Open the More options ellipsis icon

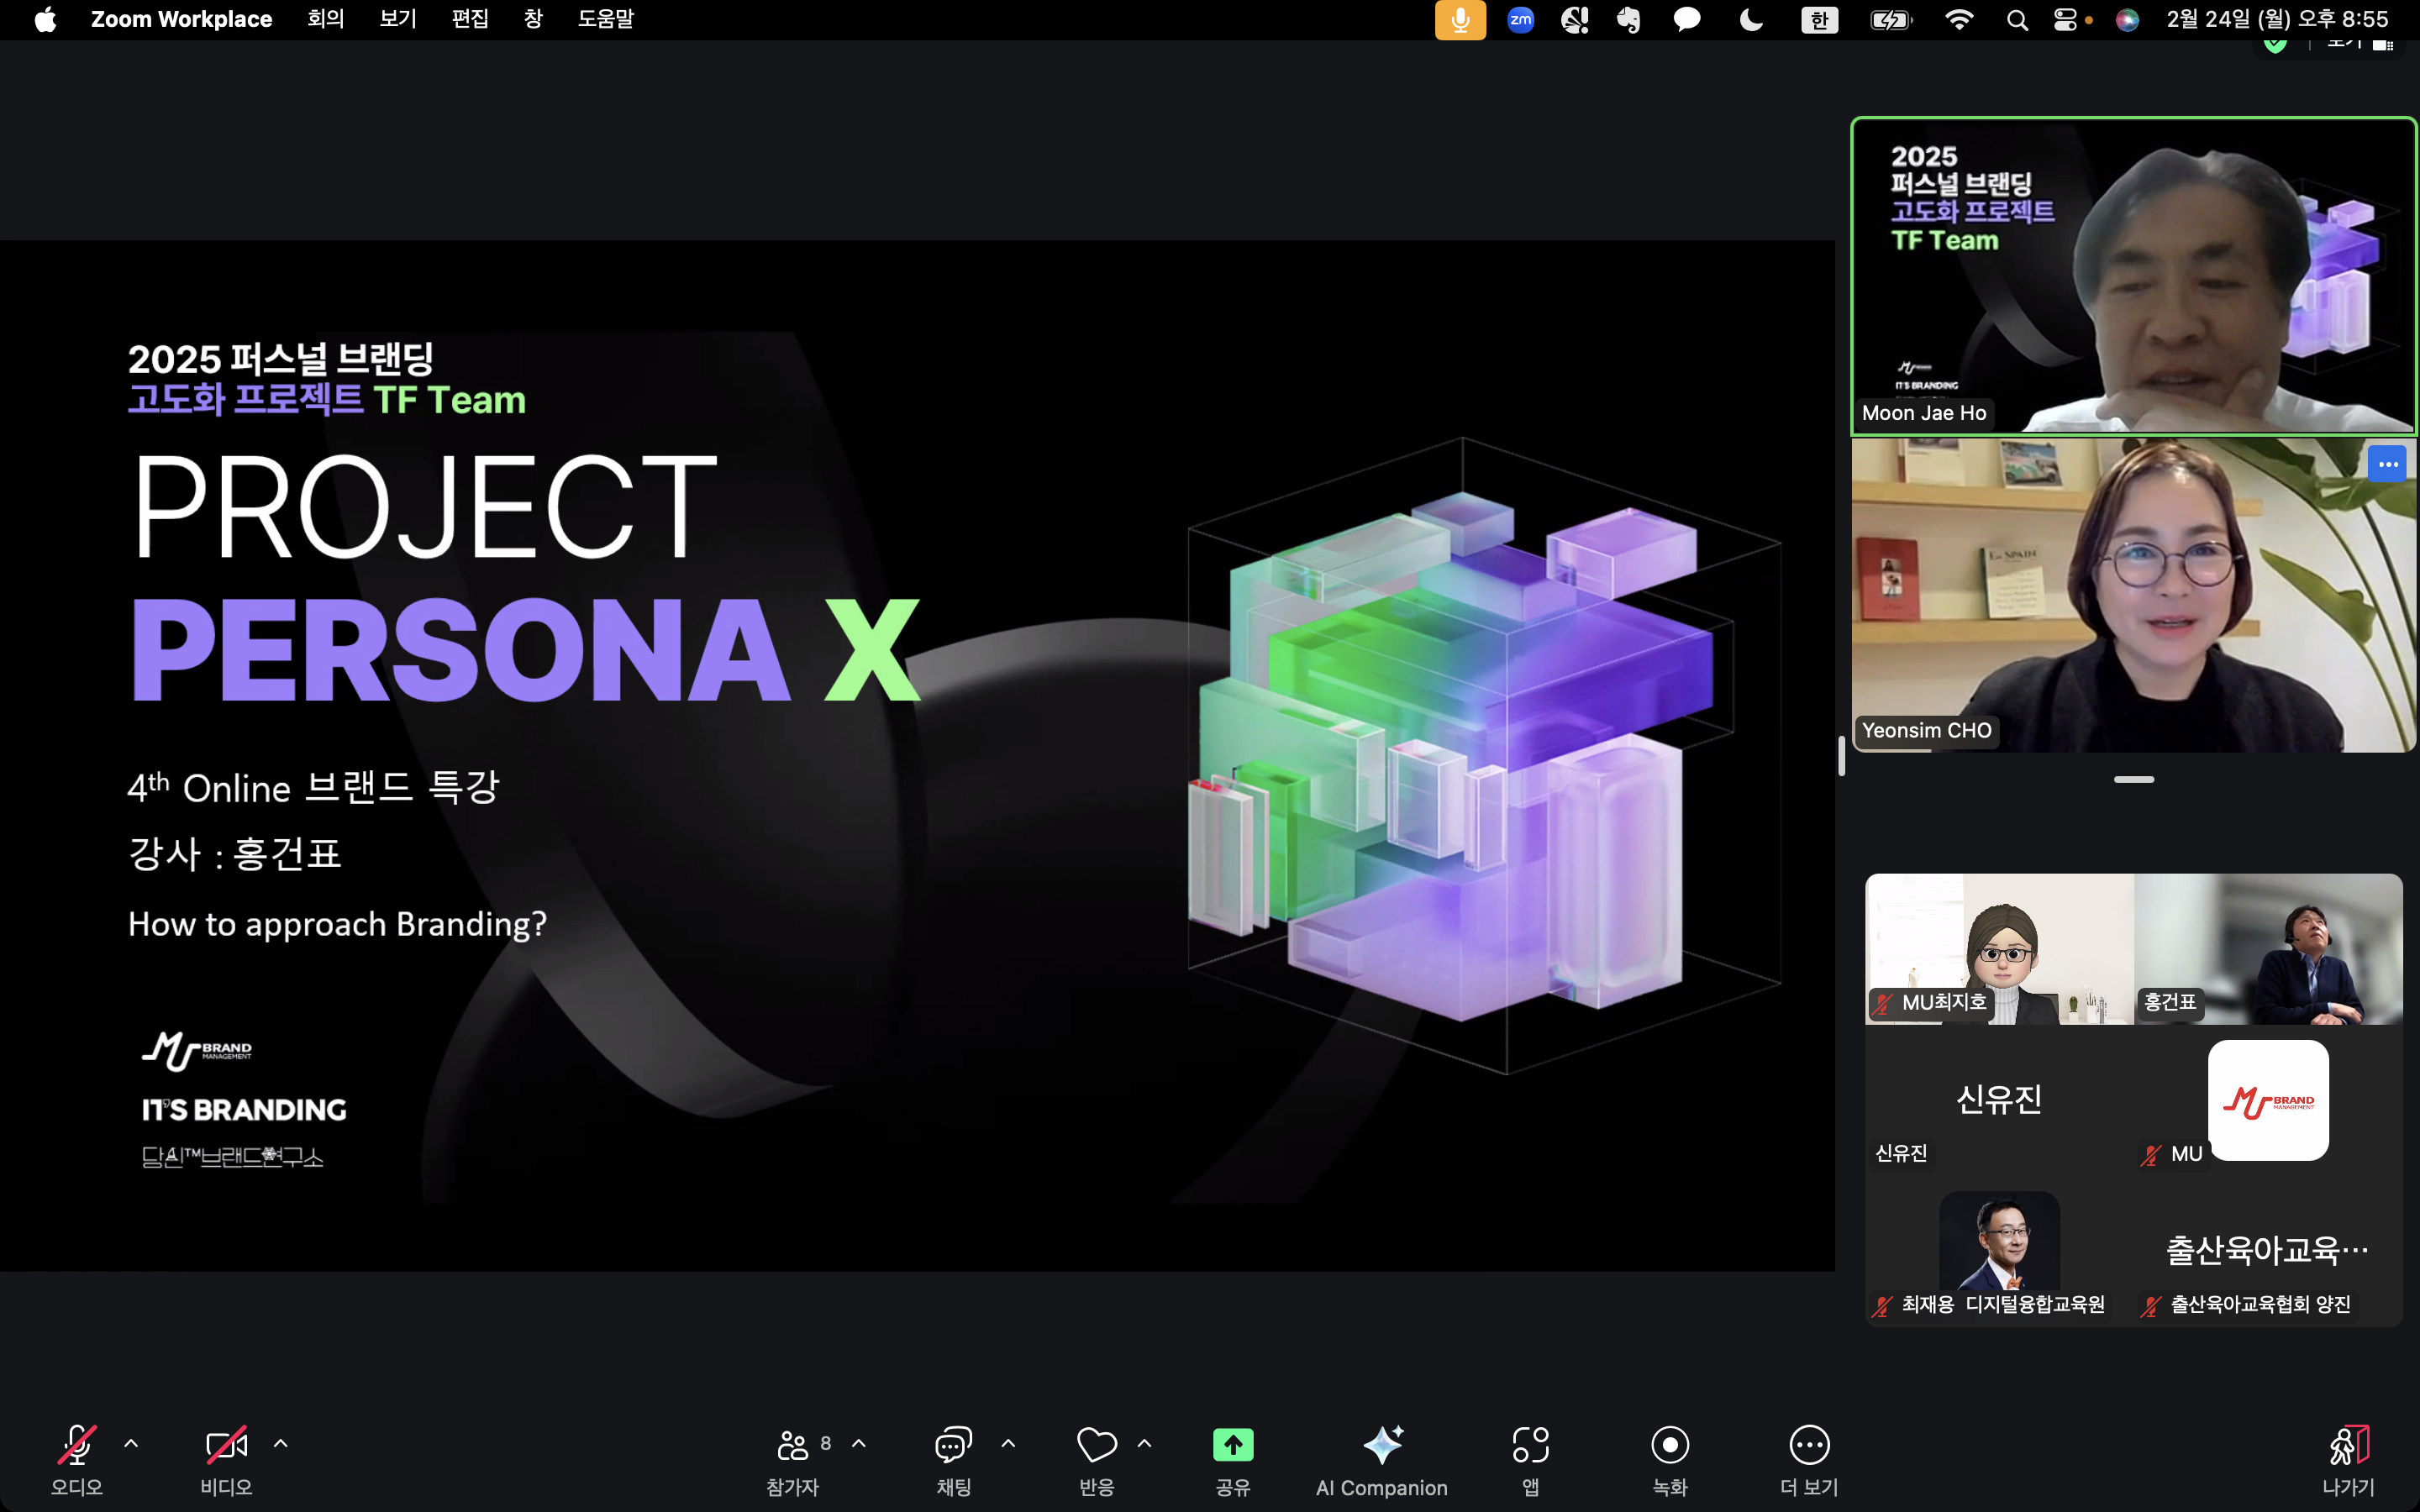(1809, 1445)
